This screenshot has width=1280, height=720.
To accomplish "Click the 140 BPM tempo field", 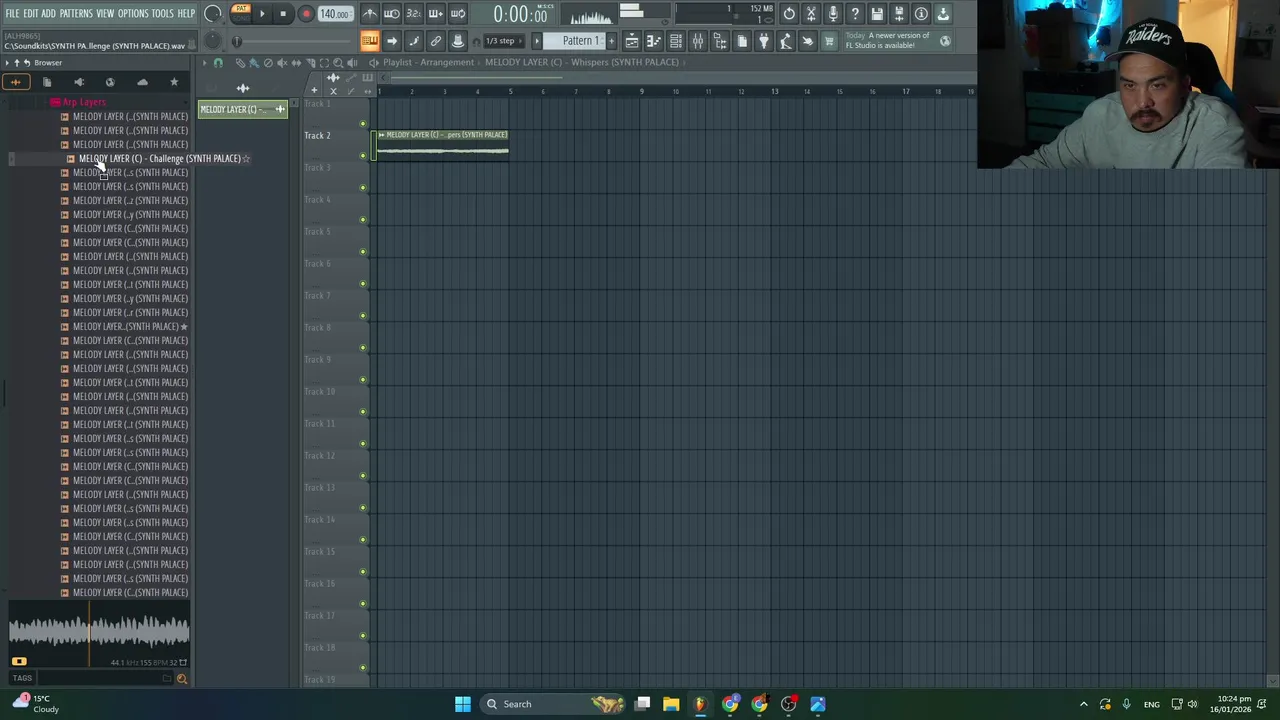I will 334,14.
